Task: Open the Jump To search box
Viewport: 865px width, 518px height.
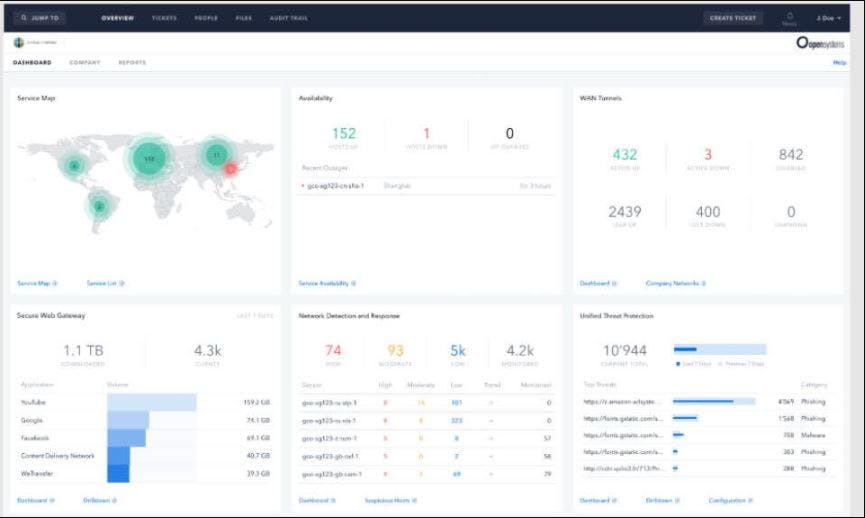Action: click(41, 18)
